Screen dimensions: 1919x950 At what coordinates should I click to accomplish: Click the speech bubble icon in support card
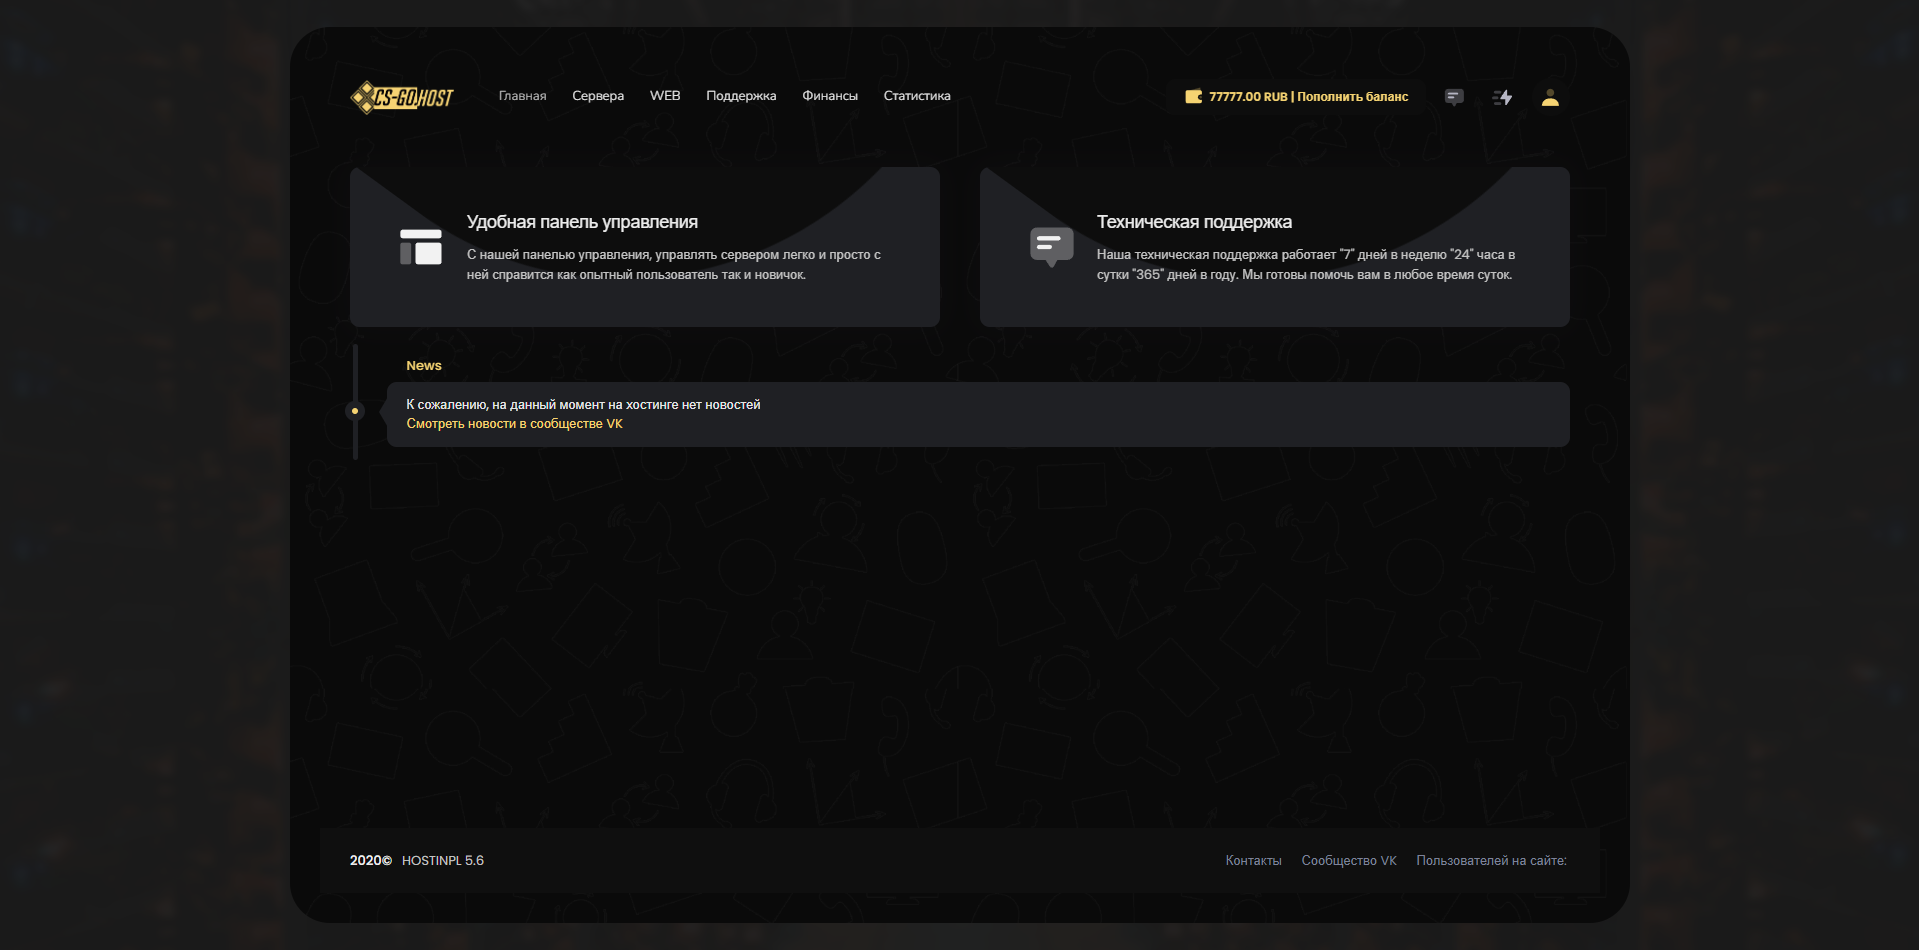click(x=1051, y=246)
